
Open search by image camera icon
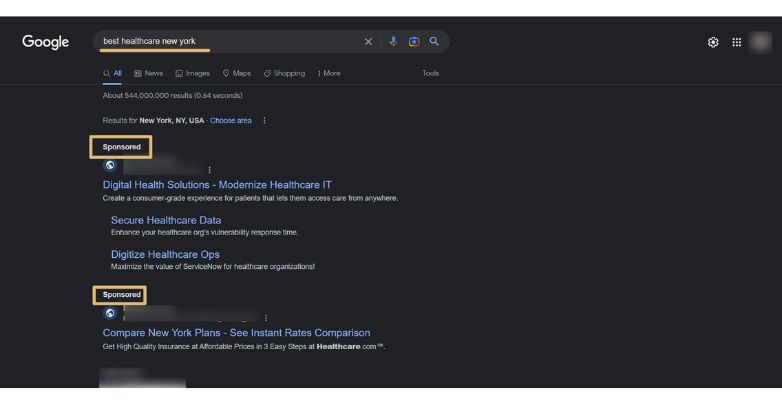(414, 41)
